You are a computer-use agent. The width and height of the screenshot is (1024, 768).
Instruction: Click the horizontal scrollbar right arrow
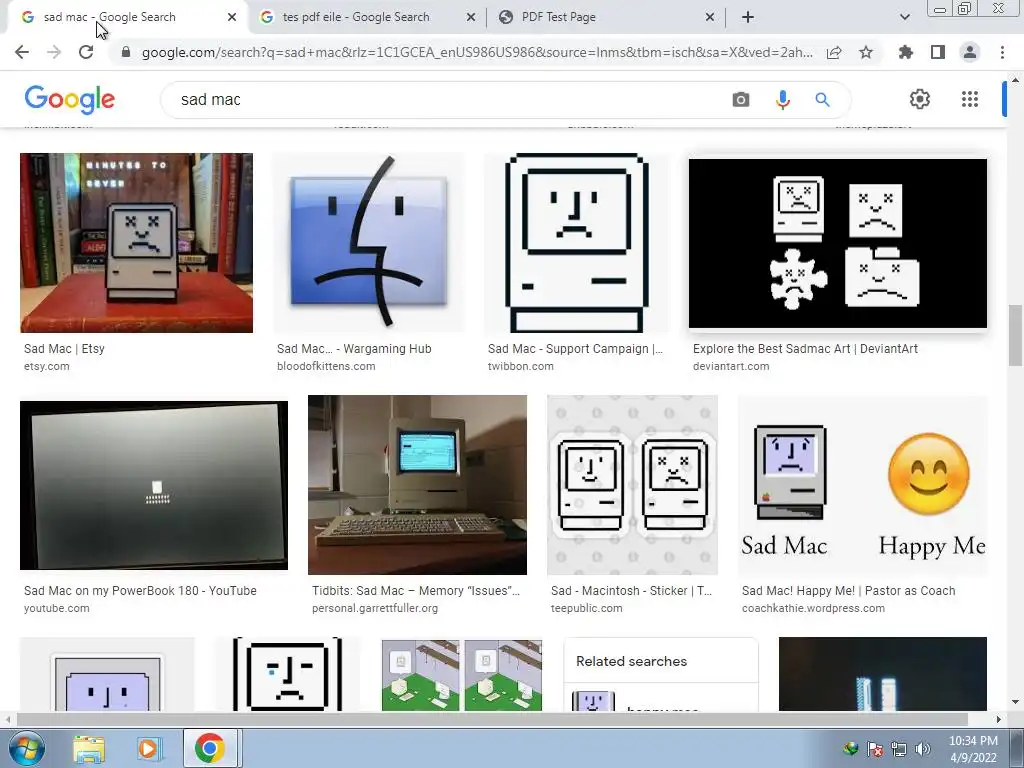pyautogui.click(x=999, y=719)
